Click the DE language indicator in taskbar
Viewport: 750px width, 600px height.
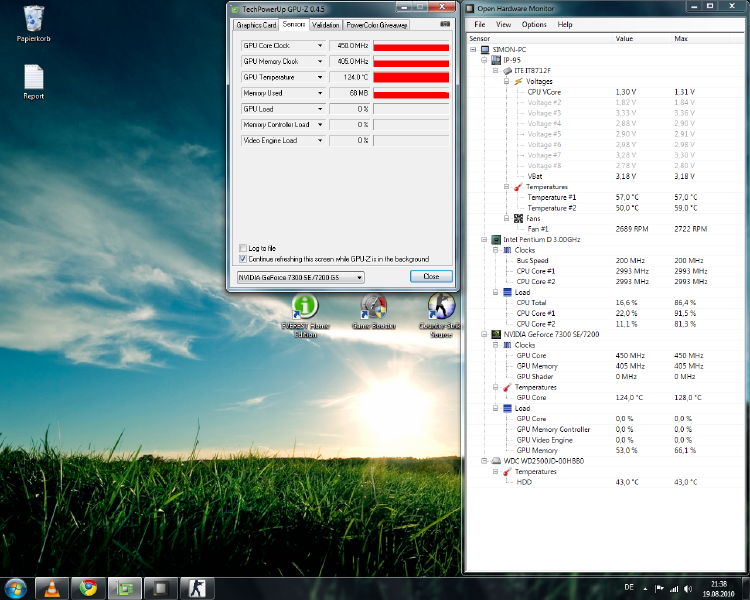(629, 587)
